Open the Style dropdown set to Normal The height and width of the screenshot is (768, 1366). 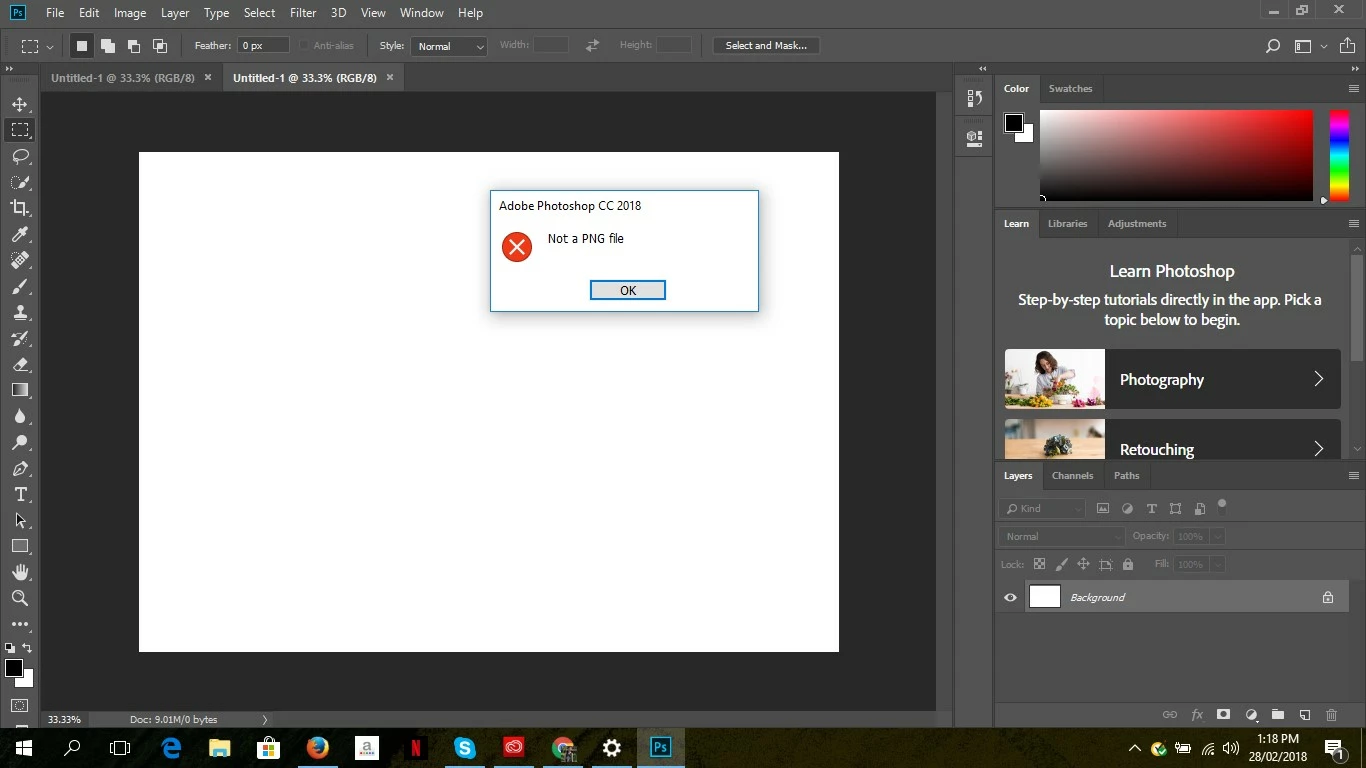pos(448,46)
